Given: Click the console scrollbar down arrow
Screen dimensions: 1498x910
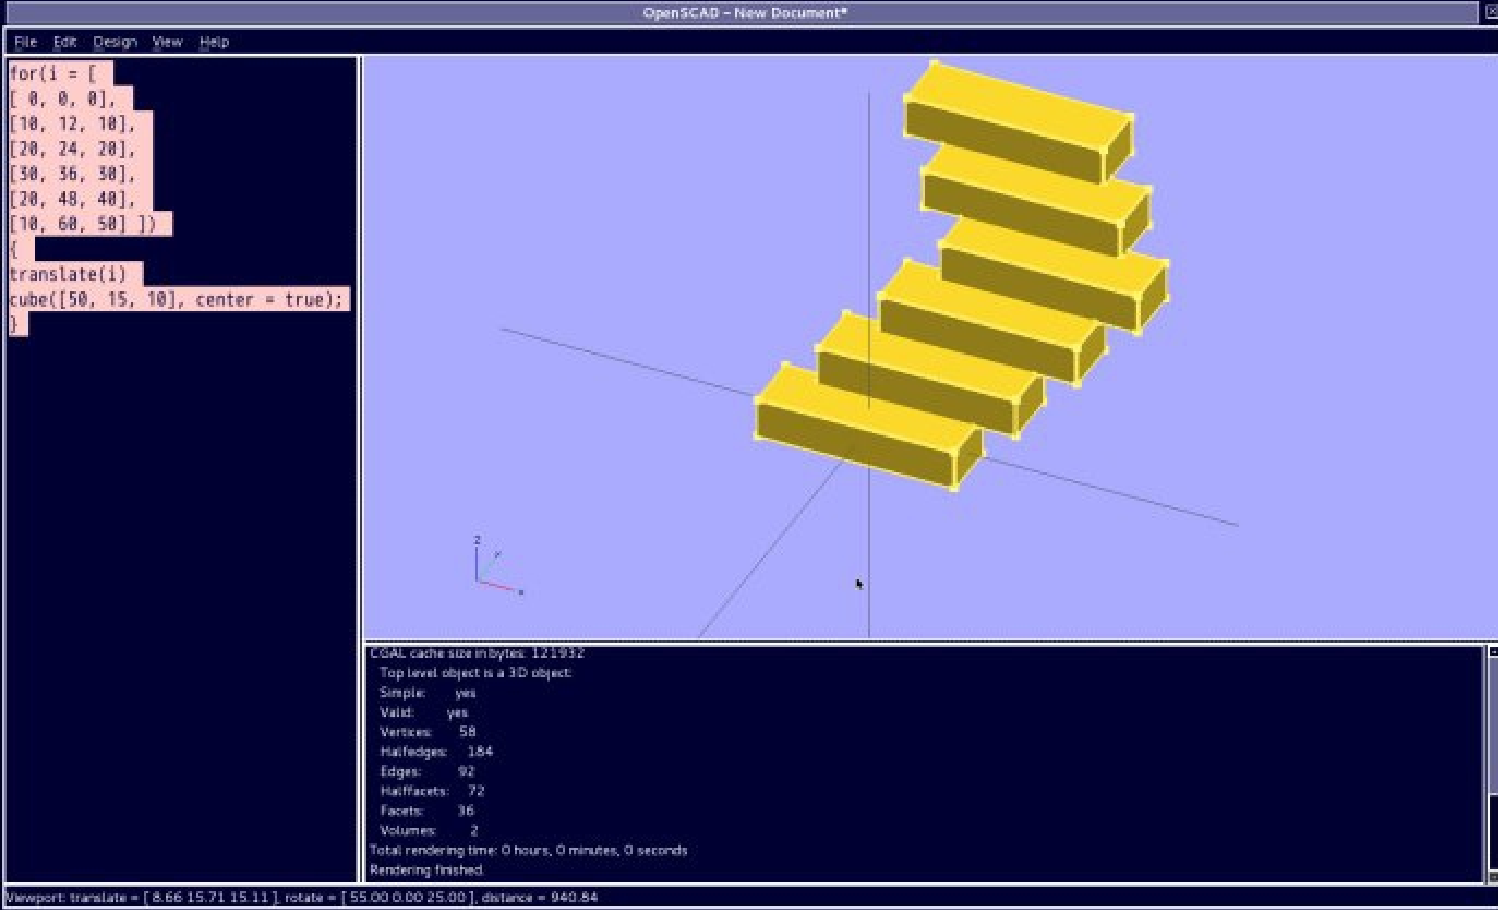Looking at the screenshot, I should point(1491,877).
